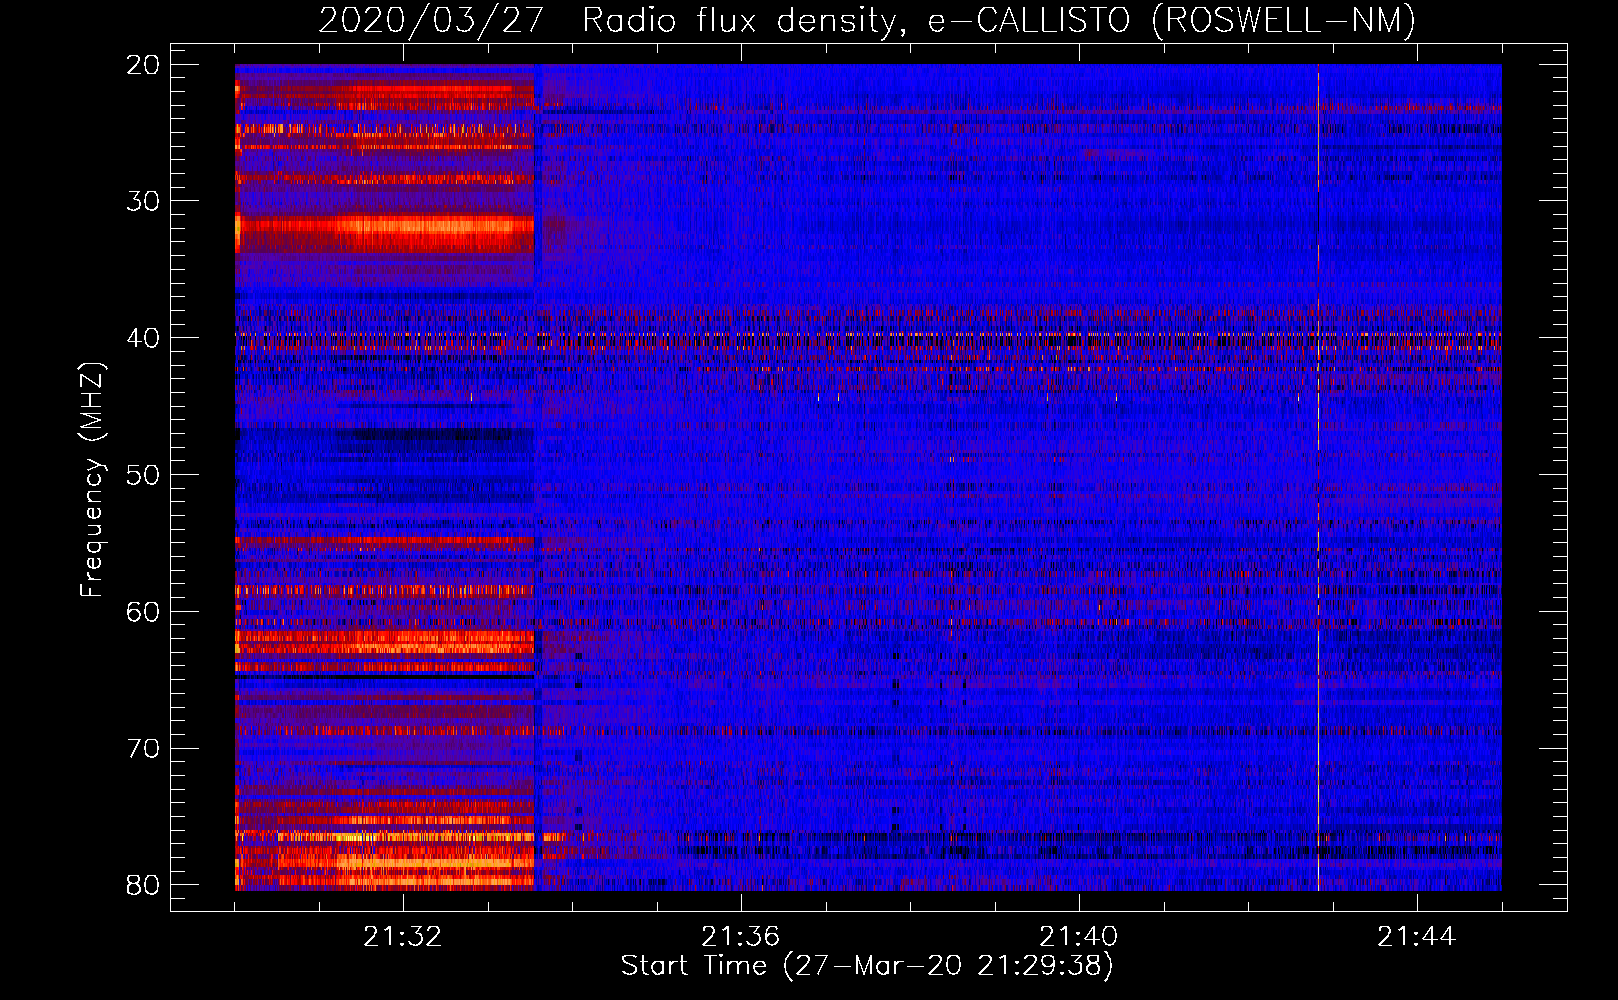Click the 20 tick label on frequency axis

pyautogui.click(x=144, y=65)
